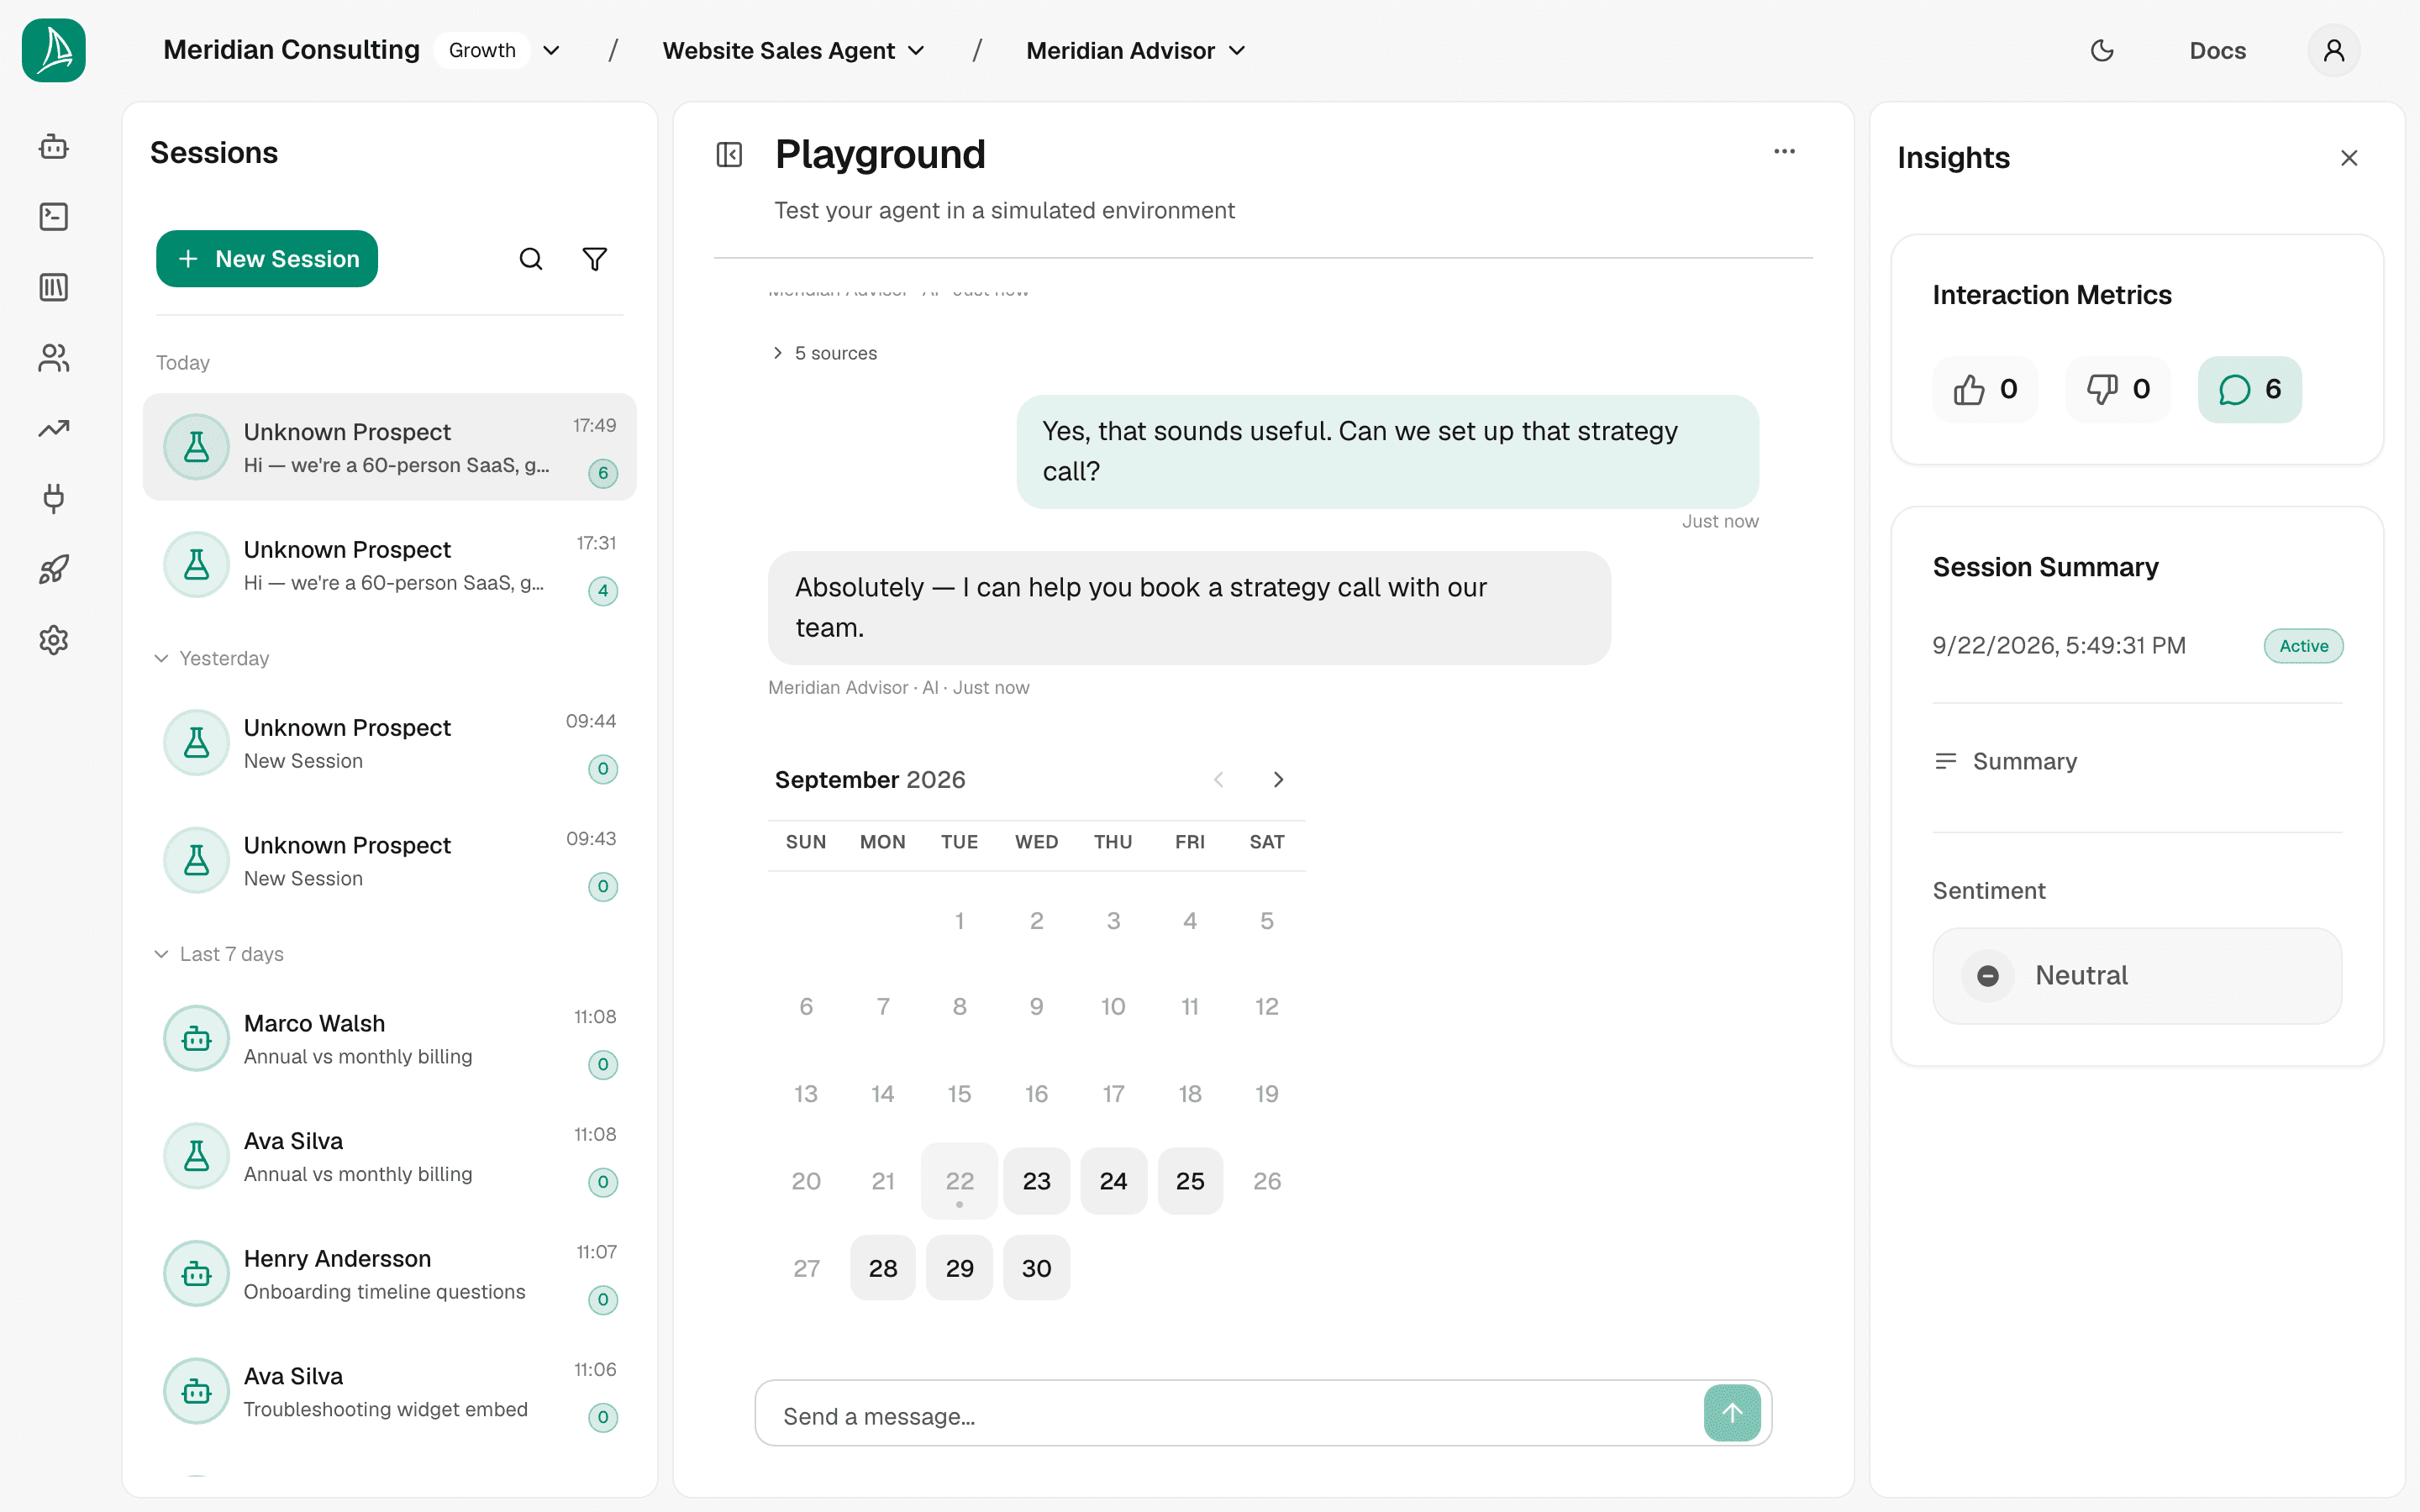Click the Meridian sailboat logo
This screenshot has height=1512, width=2420.
(x=54, y=50)
